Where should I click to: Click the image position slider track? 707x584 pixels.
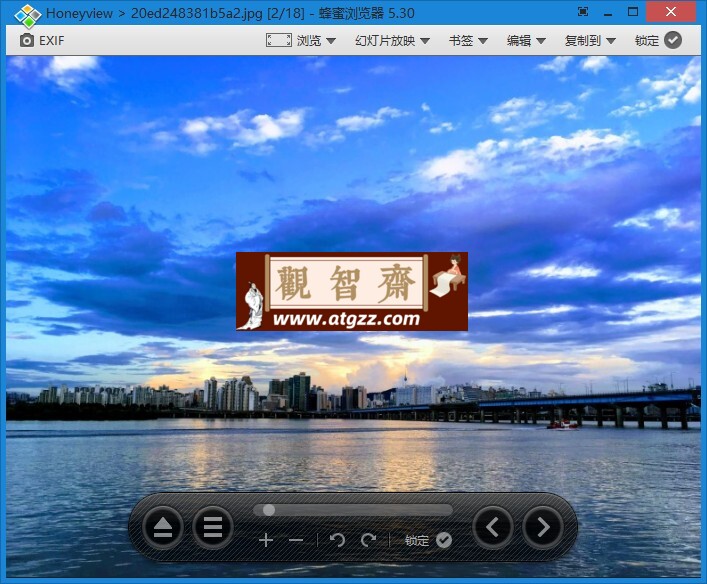pyautogui.click(x=353, y=510)
